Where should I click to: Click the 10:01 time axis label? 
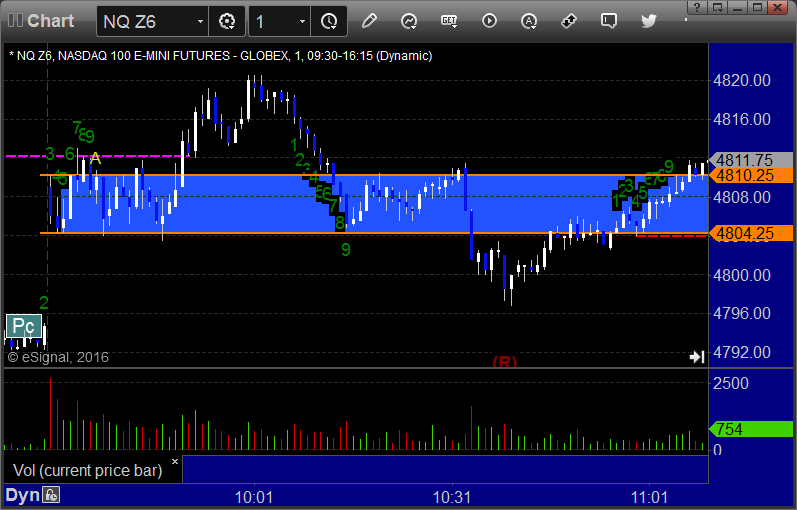click(x=254, y=497)
